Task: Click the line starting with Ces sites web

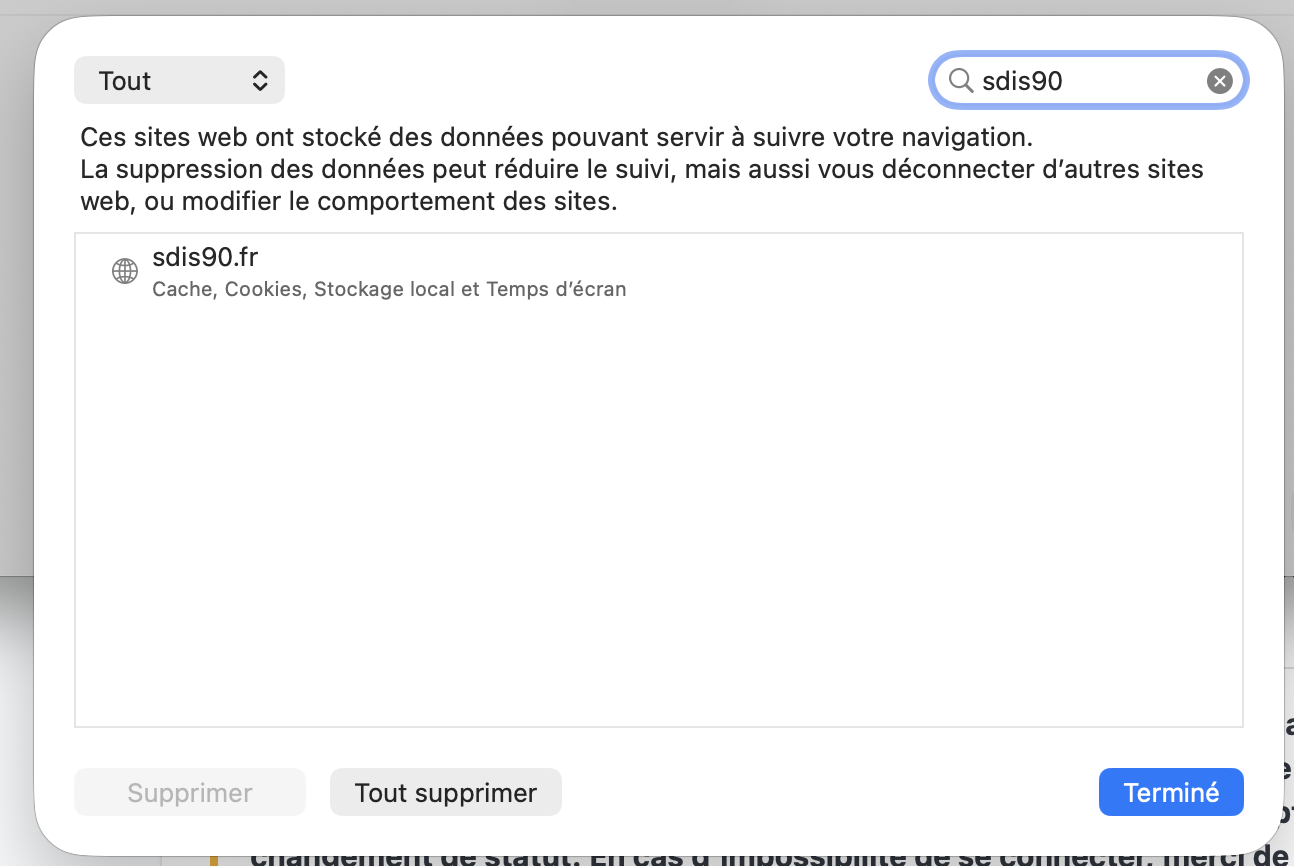Action: [556, 136]
